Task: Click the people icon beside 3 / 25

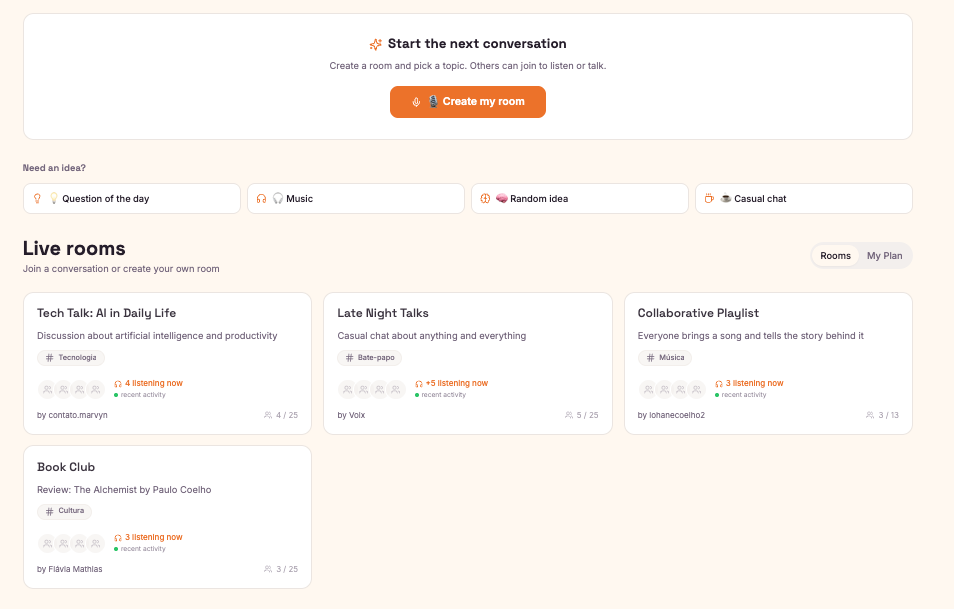Action: (268, 569)
